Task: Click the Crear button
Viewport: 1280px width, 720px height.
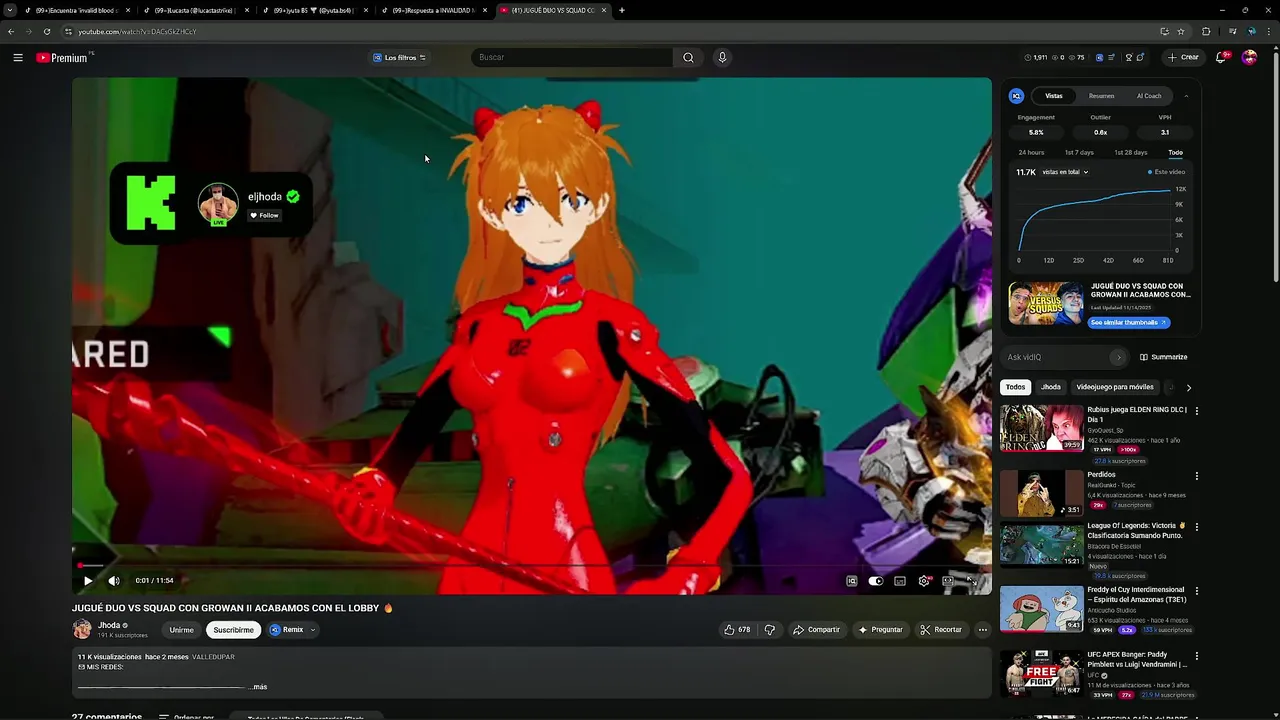Action: coord(1182,58)
